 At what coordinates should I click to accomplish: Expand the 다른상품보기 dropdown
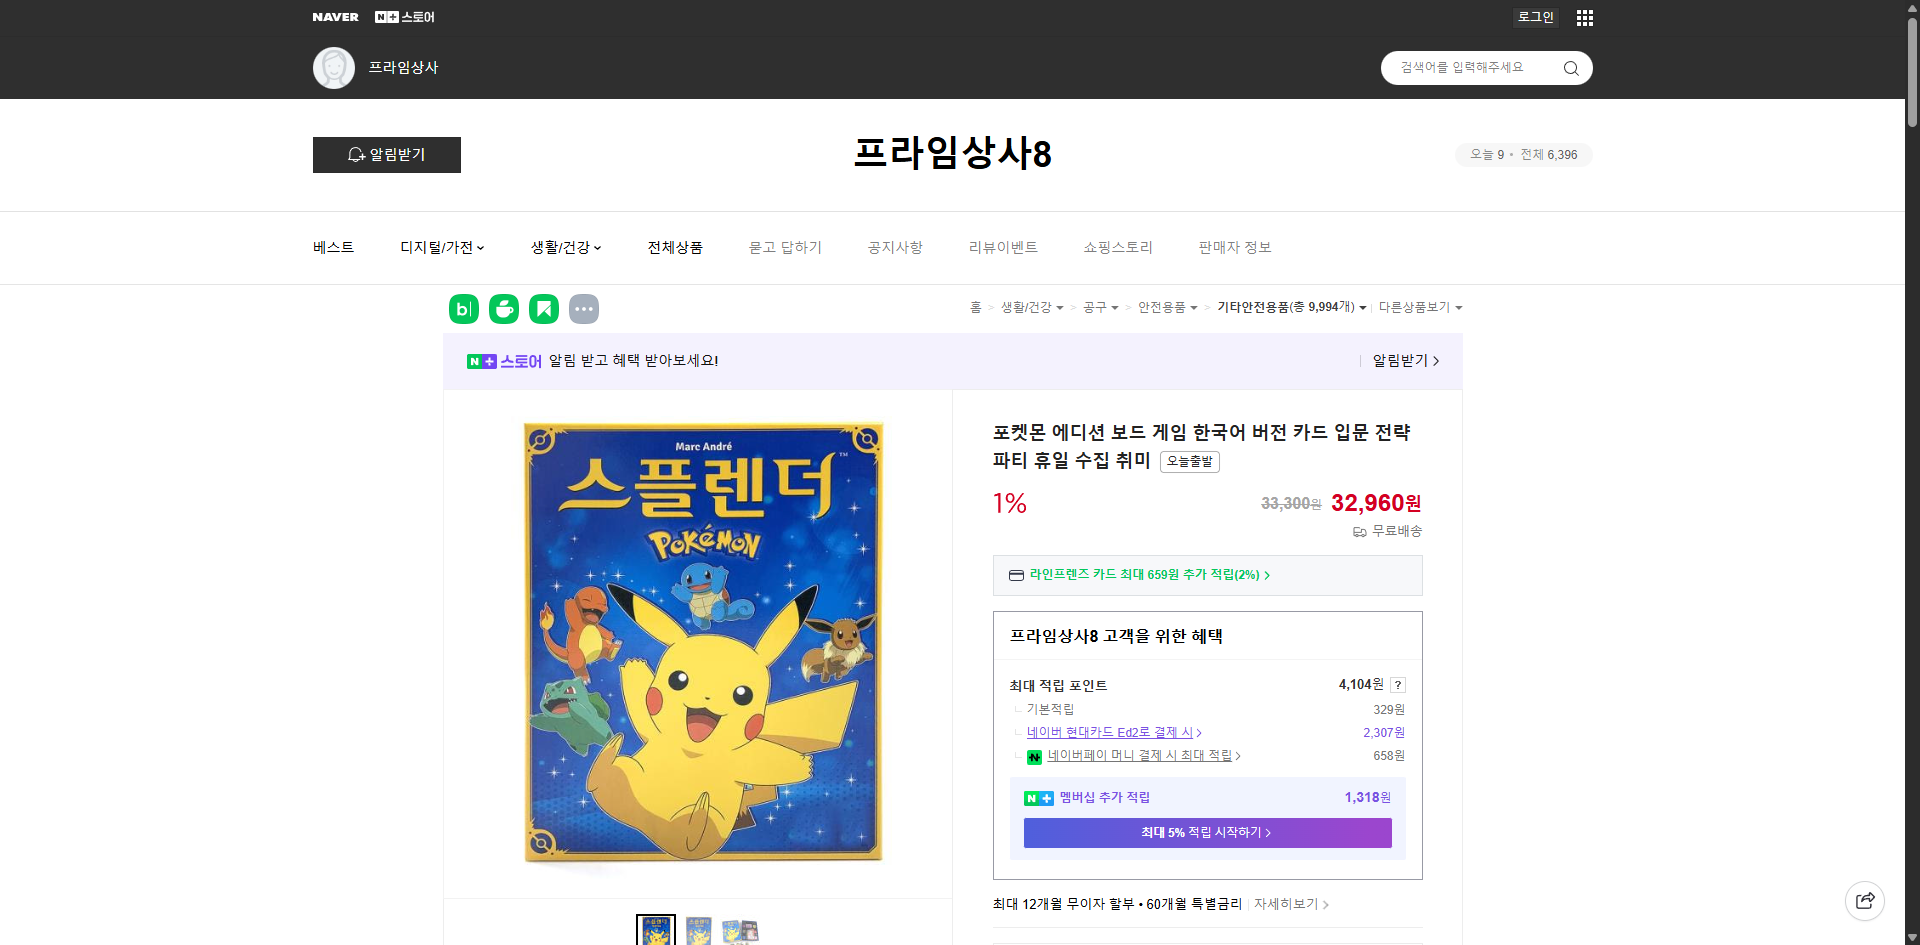1420,307
